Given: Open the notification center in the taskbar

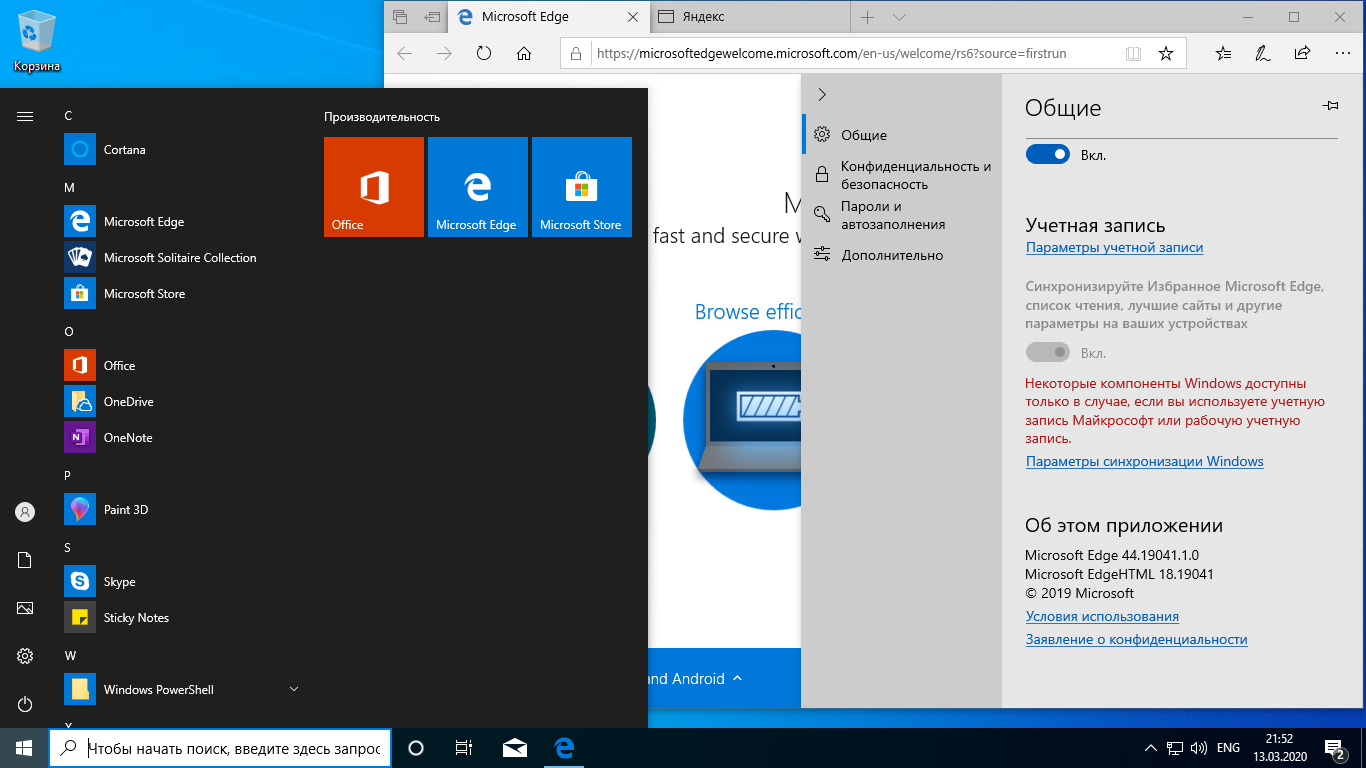Looking at the screenshot, I should tap(1335, 747).
